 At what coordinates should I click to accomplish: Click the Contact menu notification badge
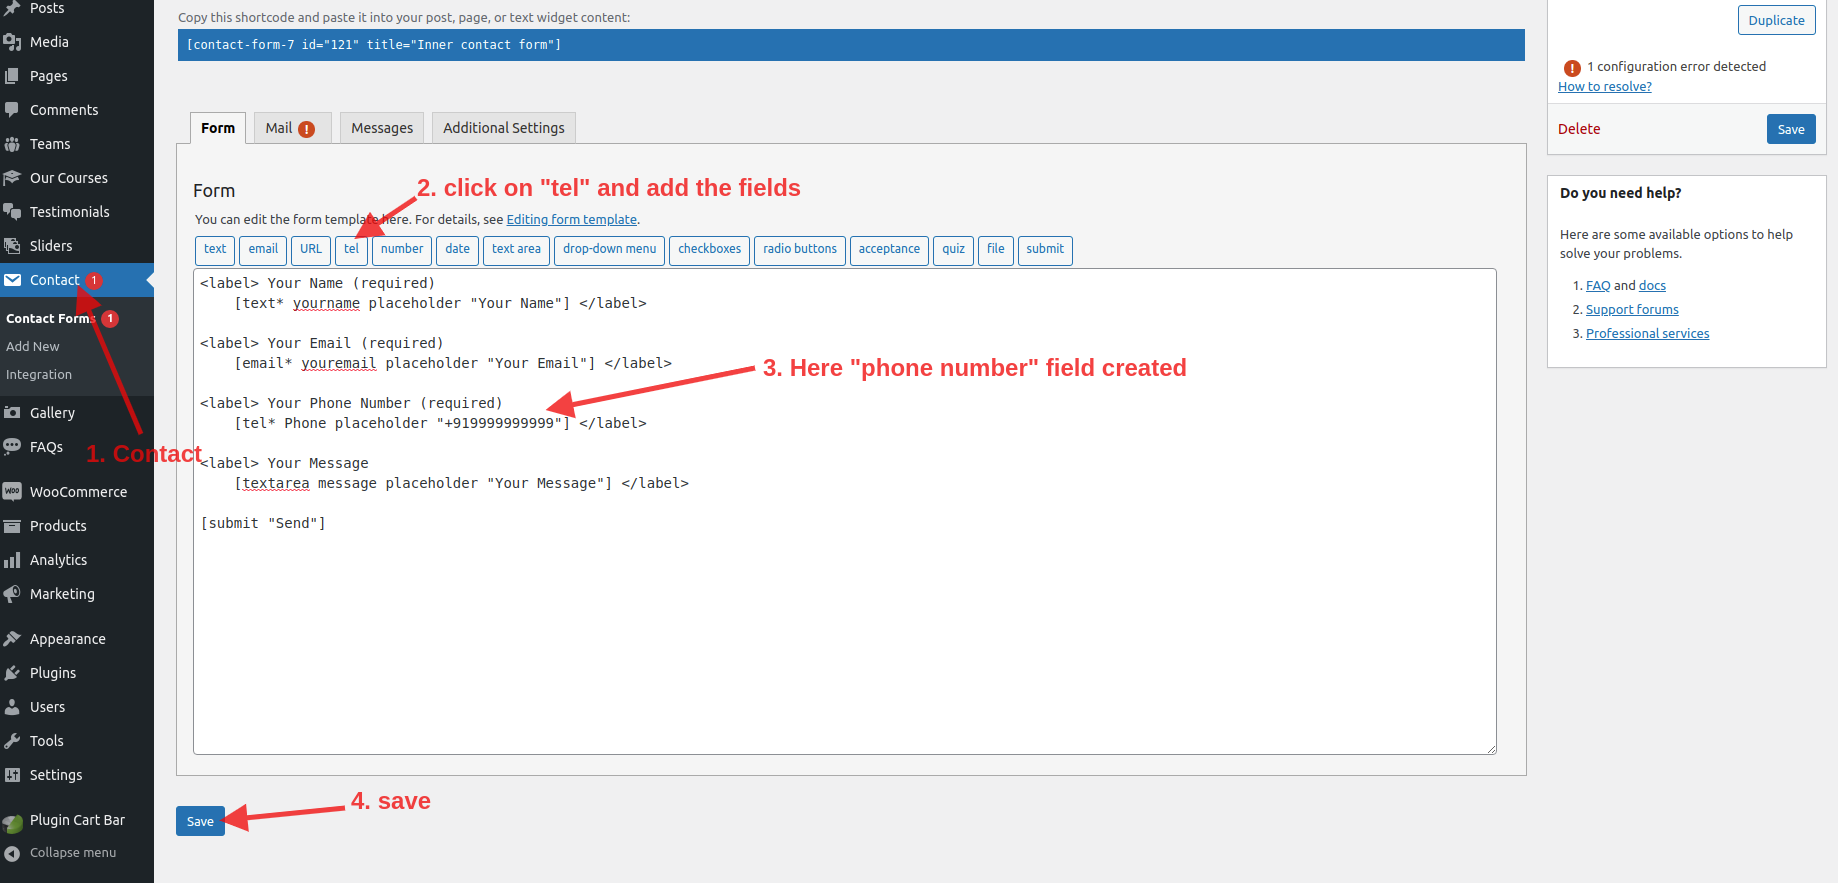[x=93, y=281]
